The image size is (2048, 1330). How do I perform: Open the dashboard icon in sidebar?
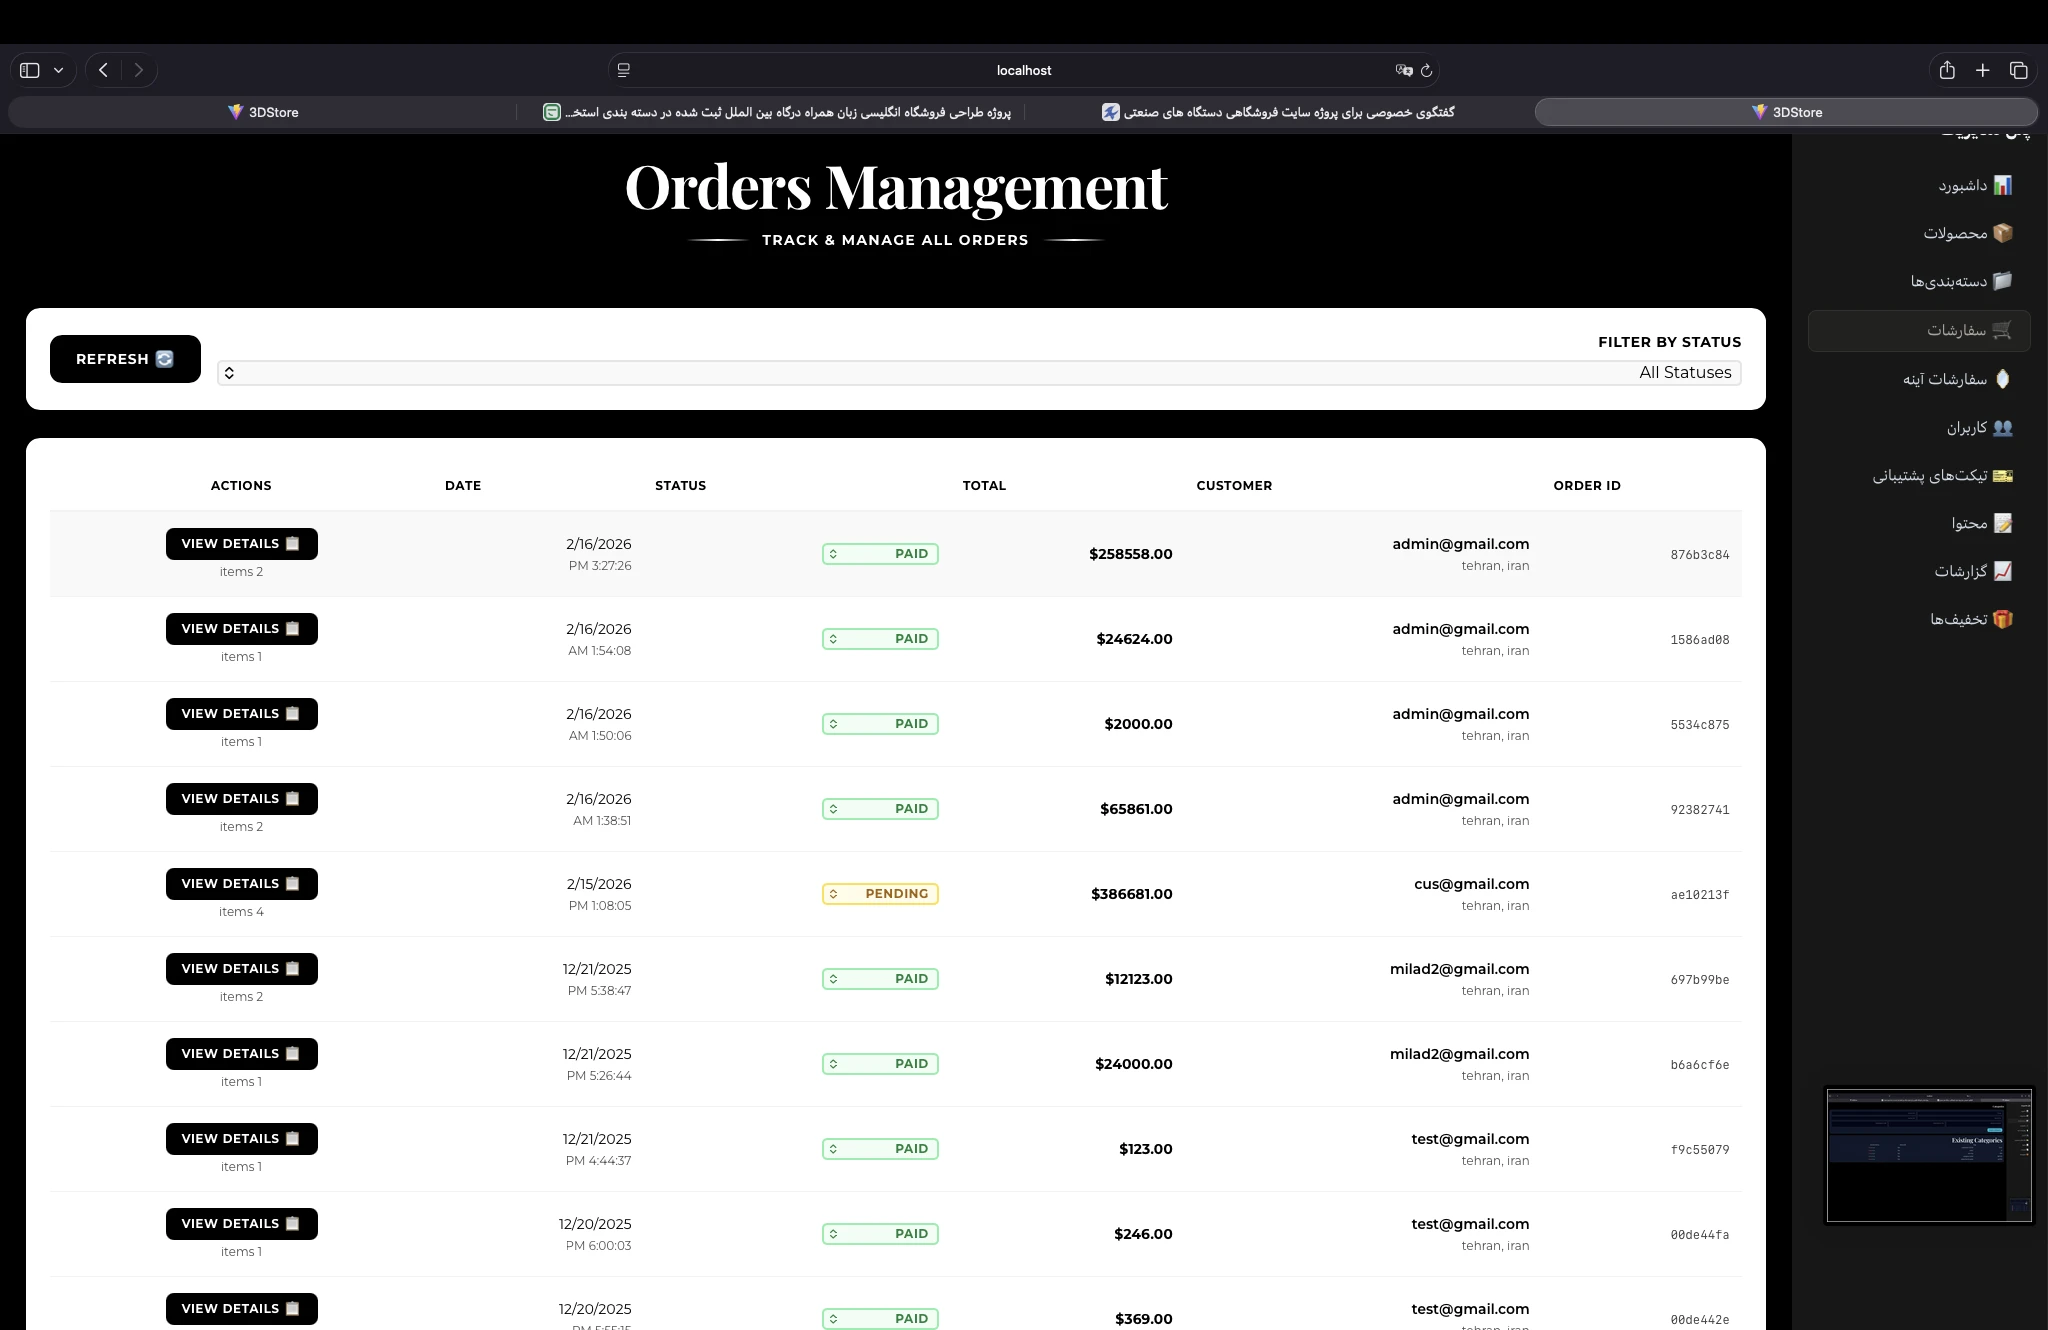point(2002,185)
